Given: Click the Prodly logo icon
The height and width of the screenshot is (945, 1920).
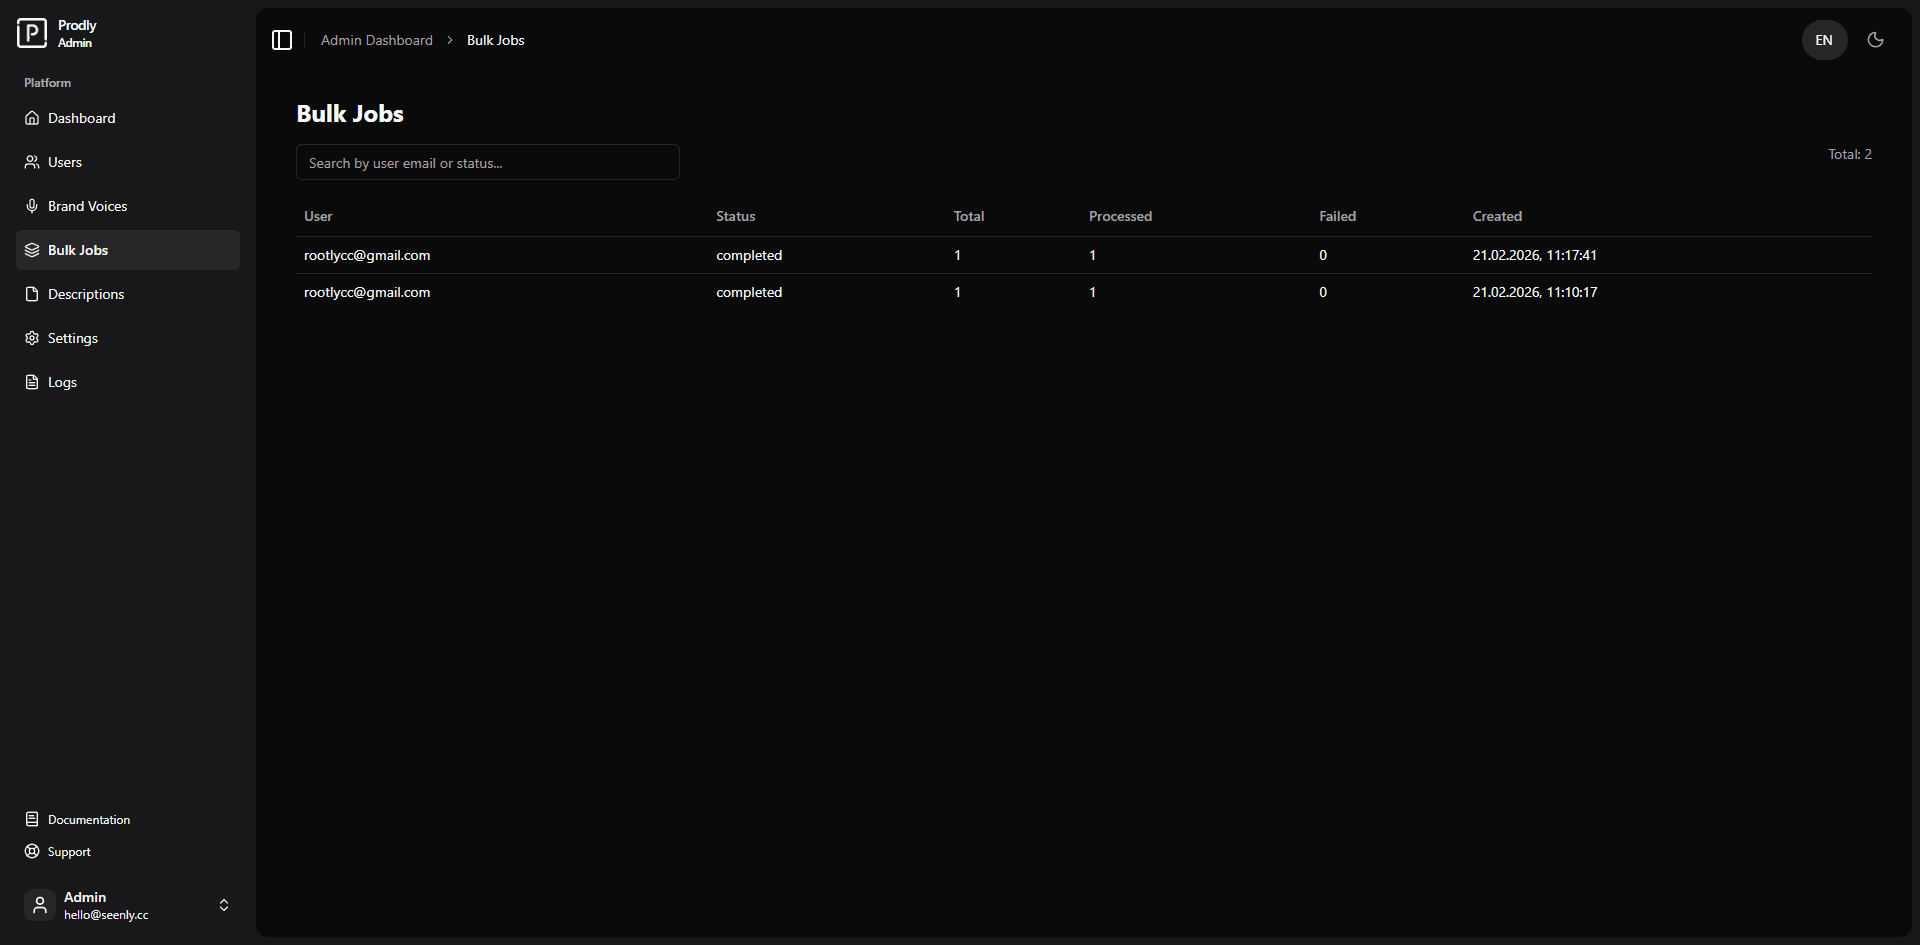Looking at the screenshot, I should click(x=32, y=33).
